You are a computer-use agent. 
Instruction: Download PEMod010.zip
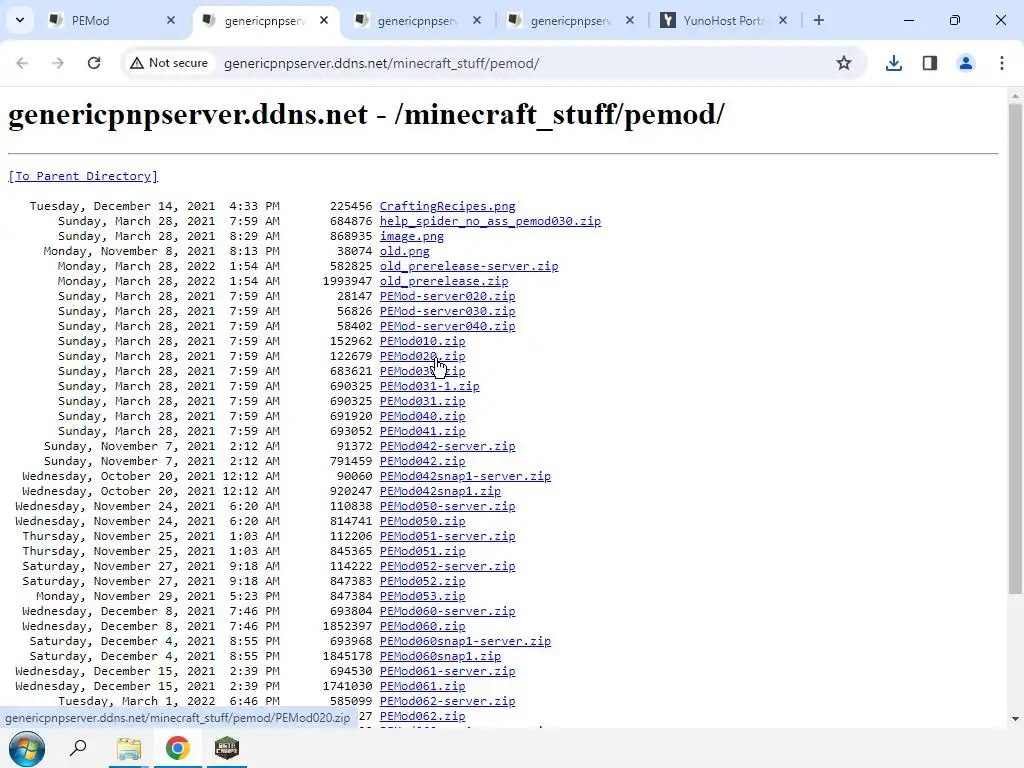pyautogui.click(x=423, y=342)
